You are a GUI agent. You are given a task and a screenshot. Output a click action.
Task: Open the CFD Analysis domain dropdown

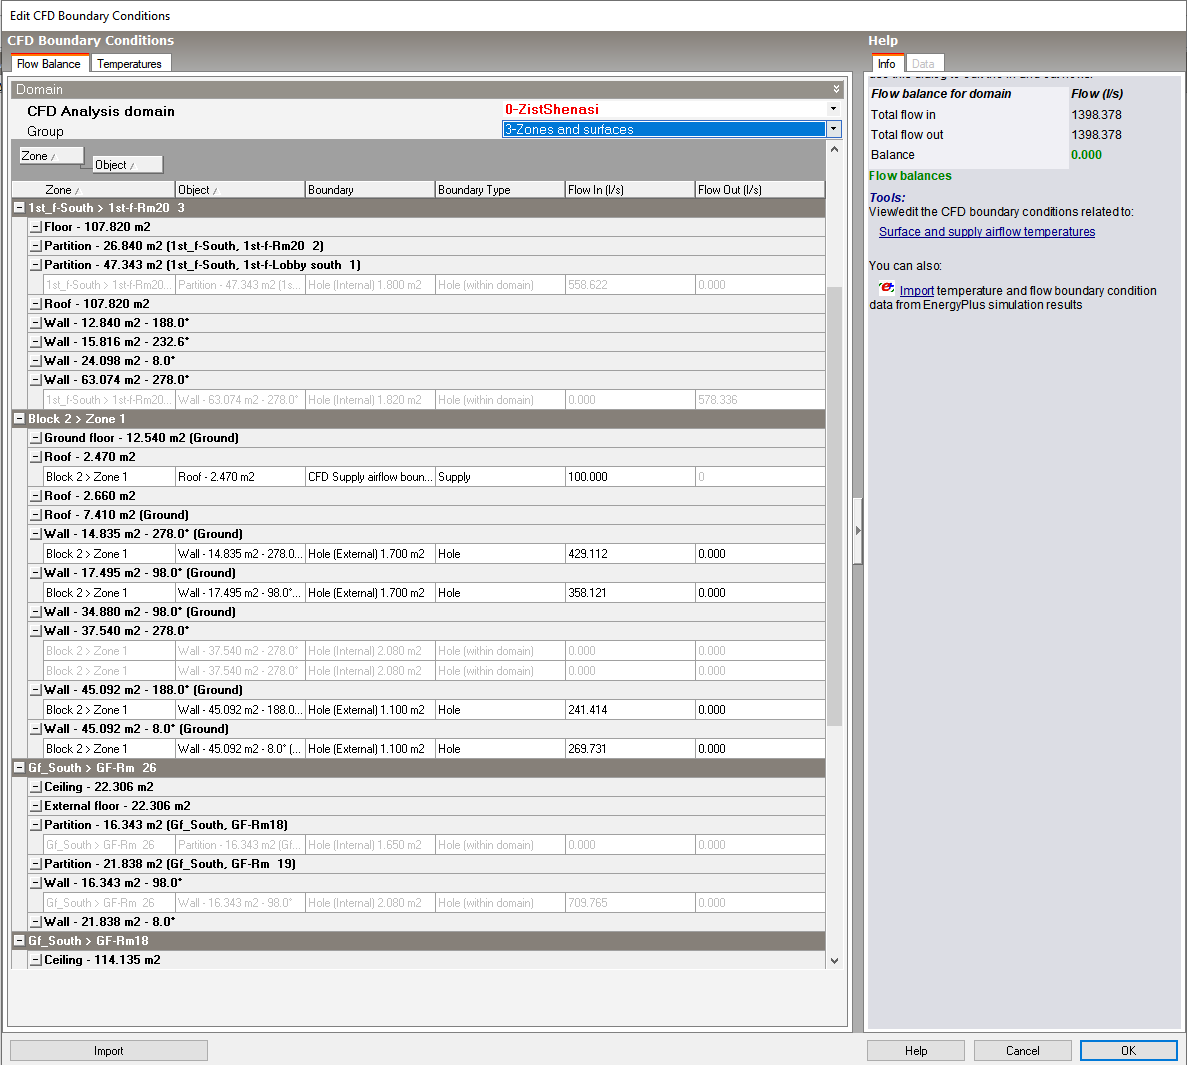pyautogui.click(x=833, y=109)
